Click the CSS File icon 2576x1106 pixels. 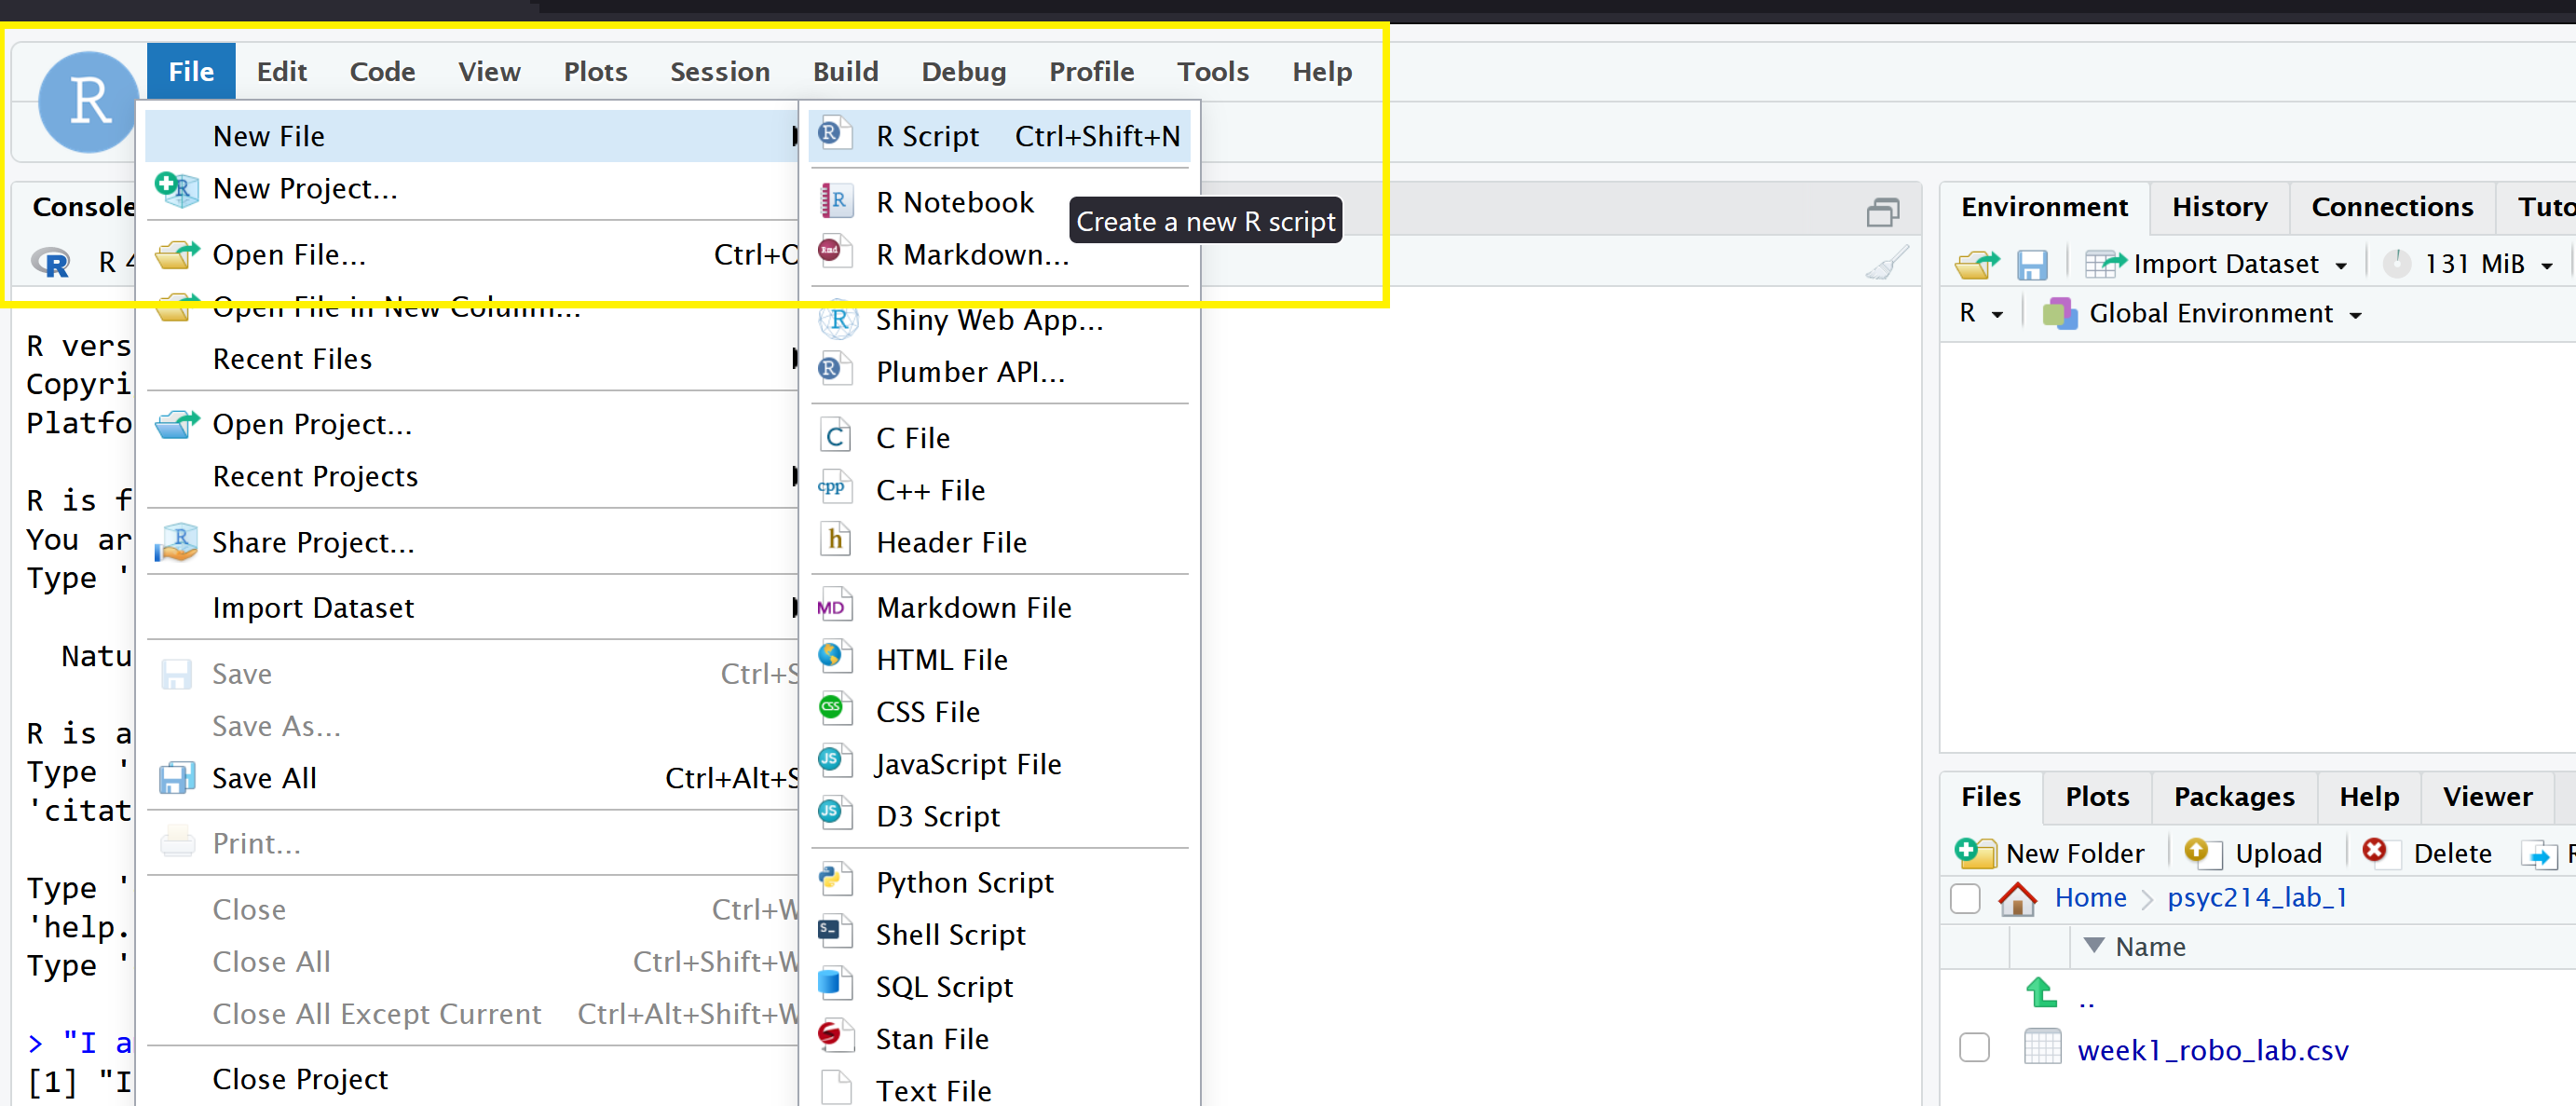tap(835, 710)
